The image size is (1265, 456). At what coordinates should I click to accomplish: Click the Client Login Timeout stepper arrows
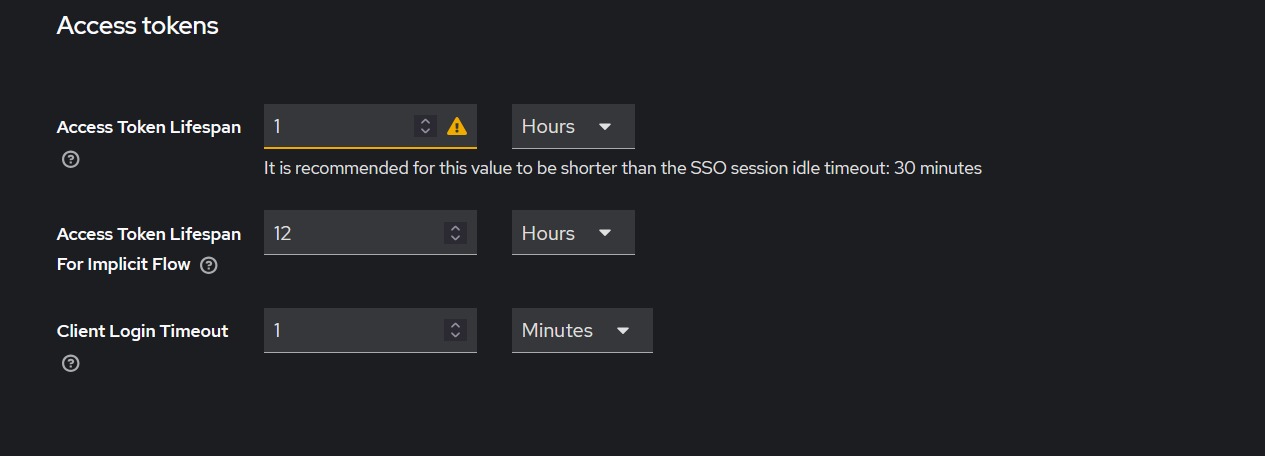tap(455, 330)
